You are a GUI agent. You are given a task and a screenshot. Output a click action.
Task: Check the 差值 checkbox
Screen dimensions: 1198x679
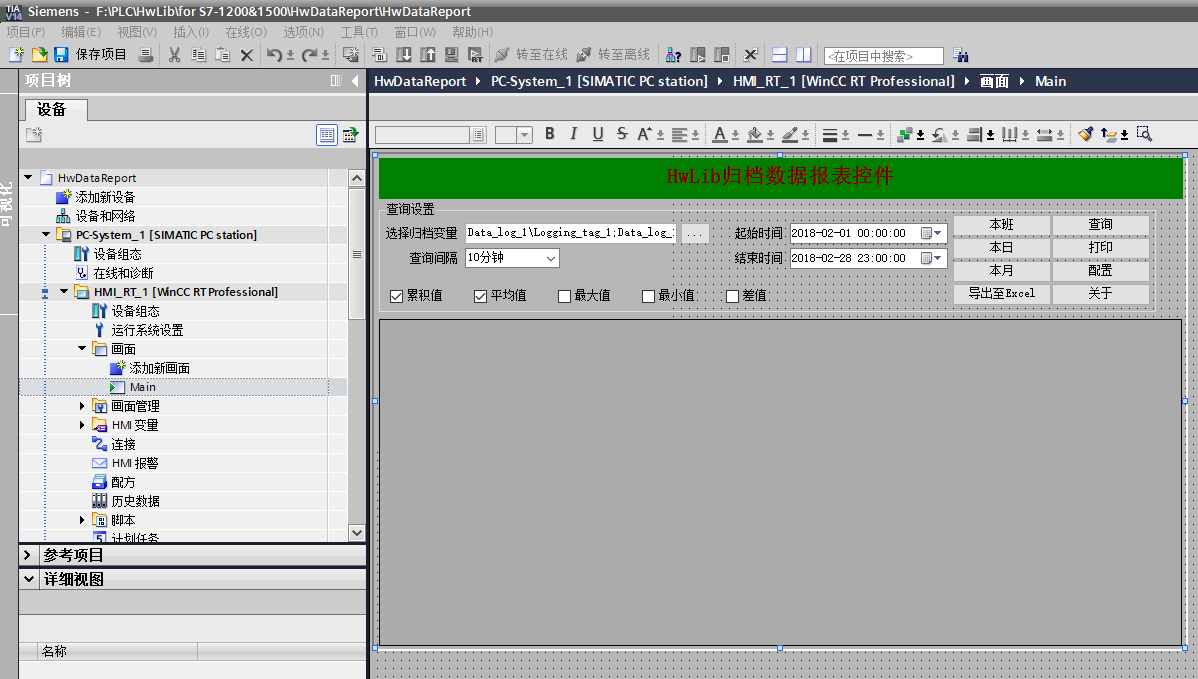(732, 296)
